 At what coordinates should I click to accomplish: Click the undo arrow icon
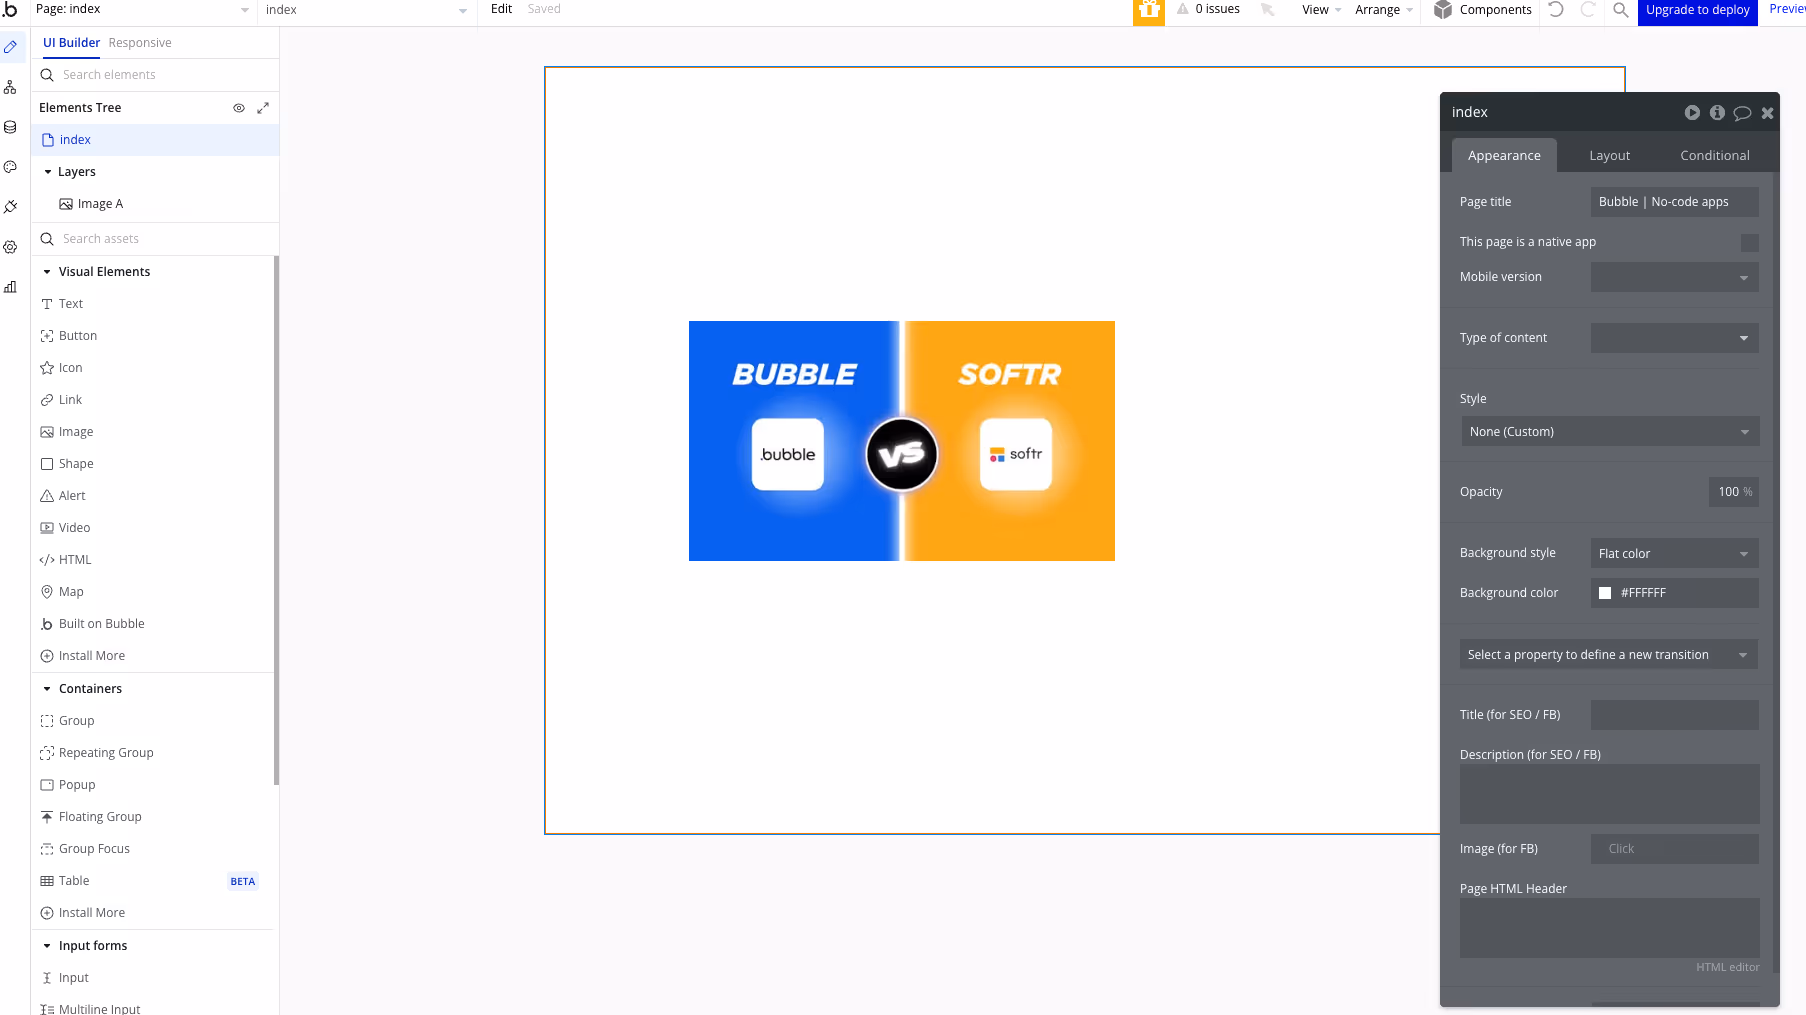(1556, 9)
